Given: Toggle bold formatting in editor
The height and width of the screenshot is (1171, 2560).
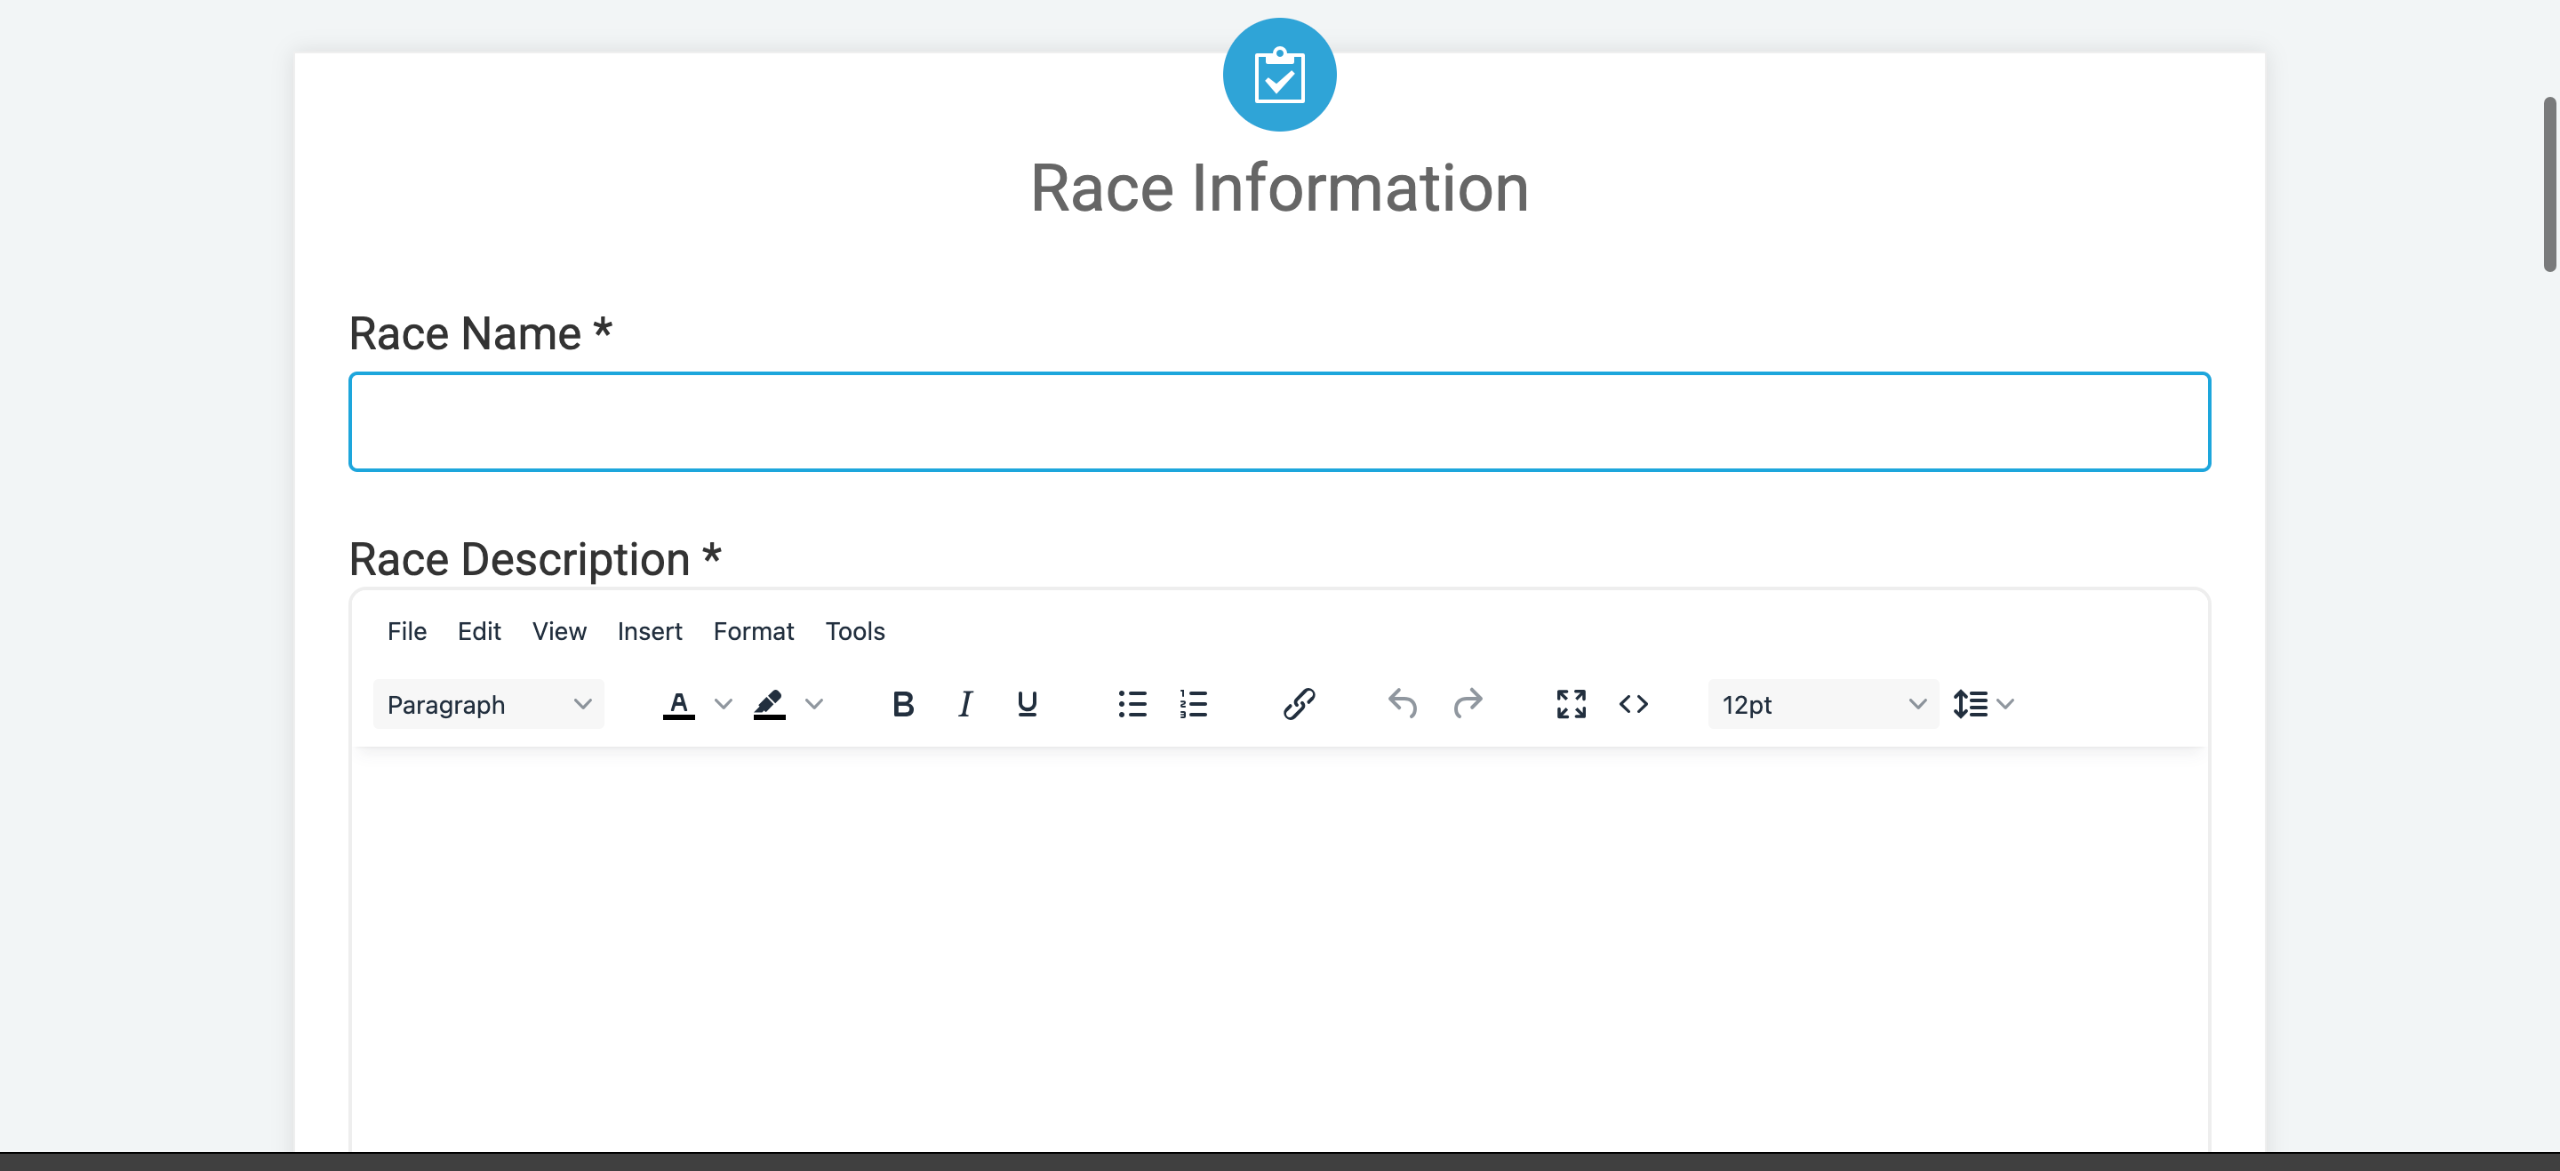Looking at the screenshot, I should pos(902,704).
